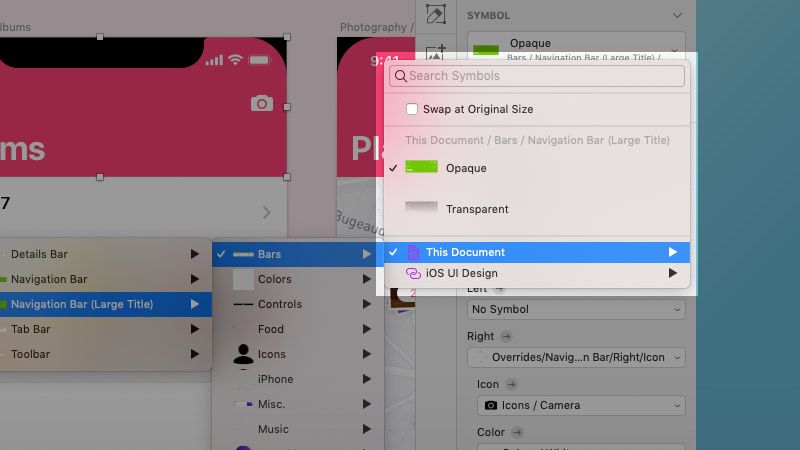Viewport: 800px width, 450px height.
Task: Click the purple document icon beside This Document
Action: click(x=413, y=252)
